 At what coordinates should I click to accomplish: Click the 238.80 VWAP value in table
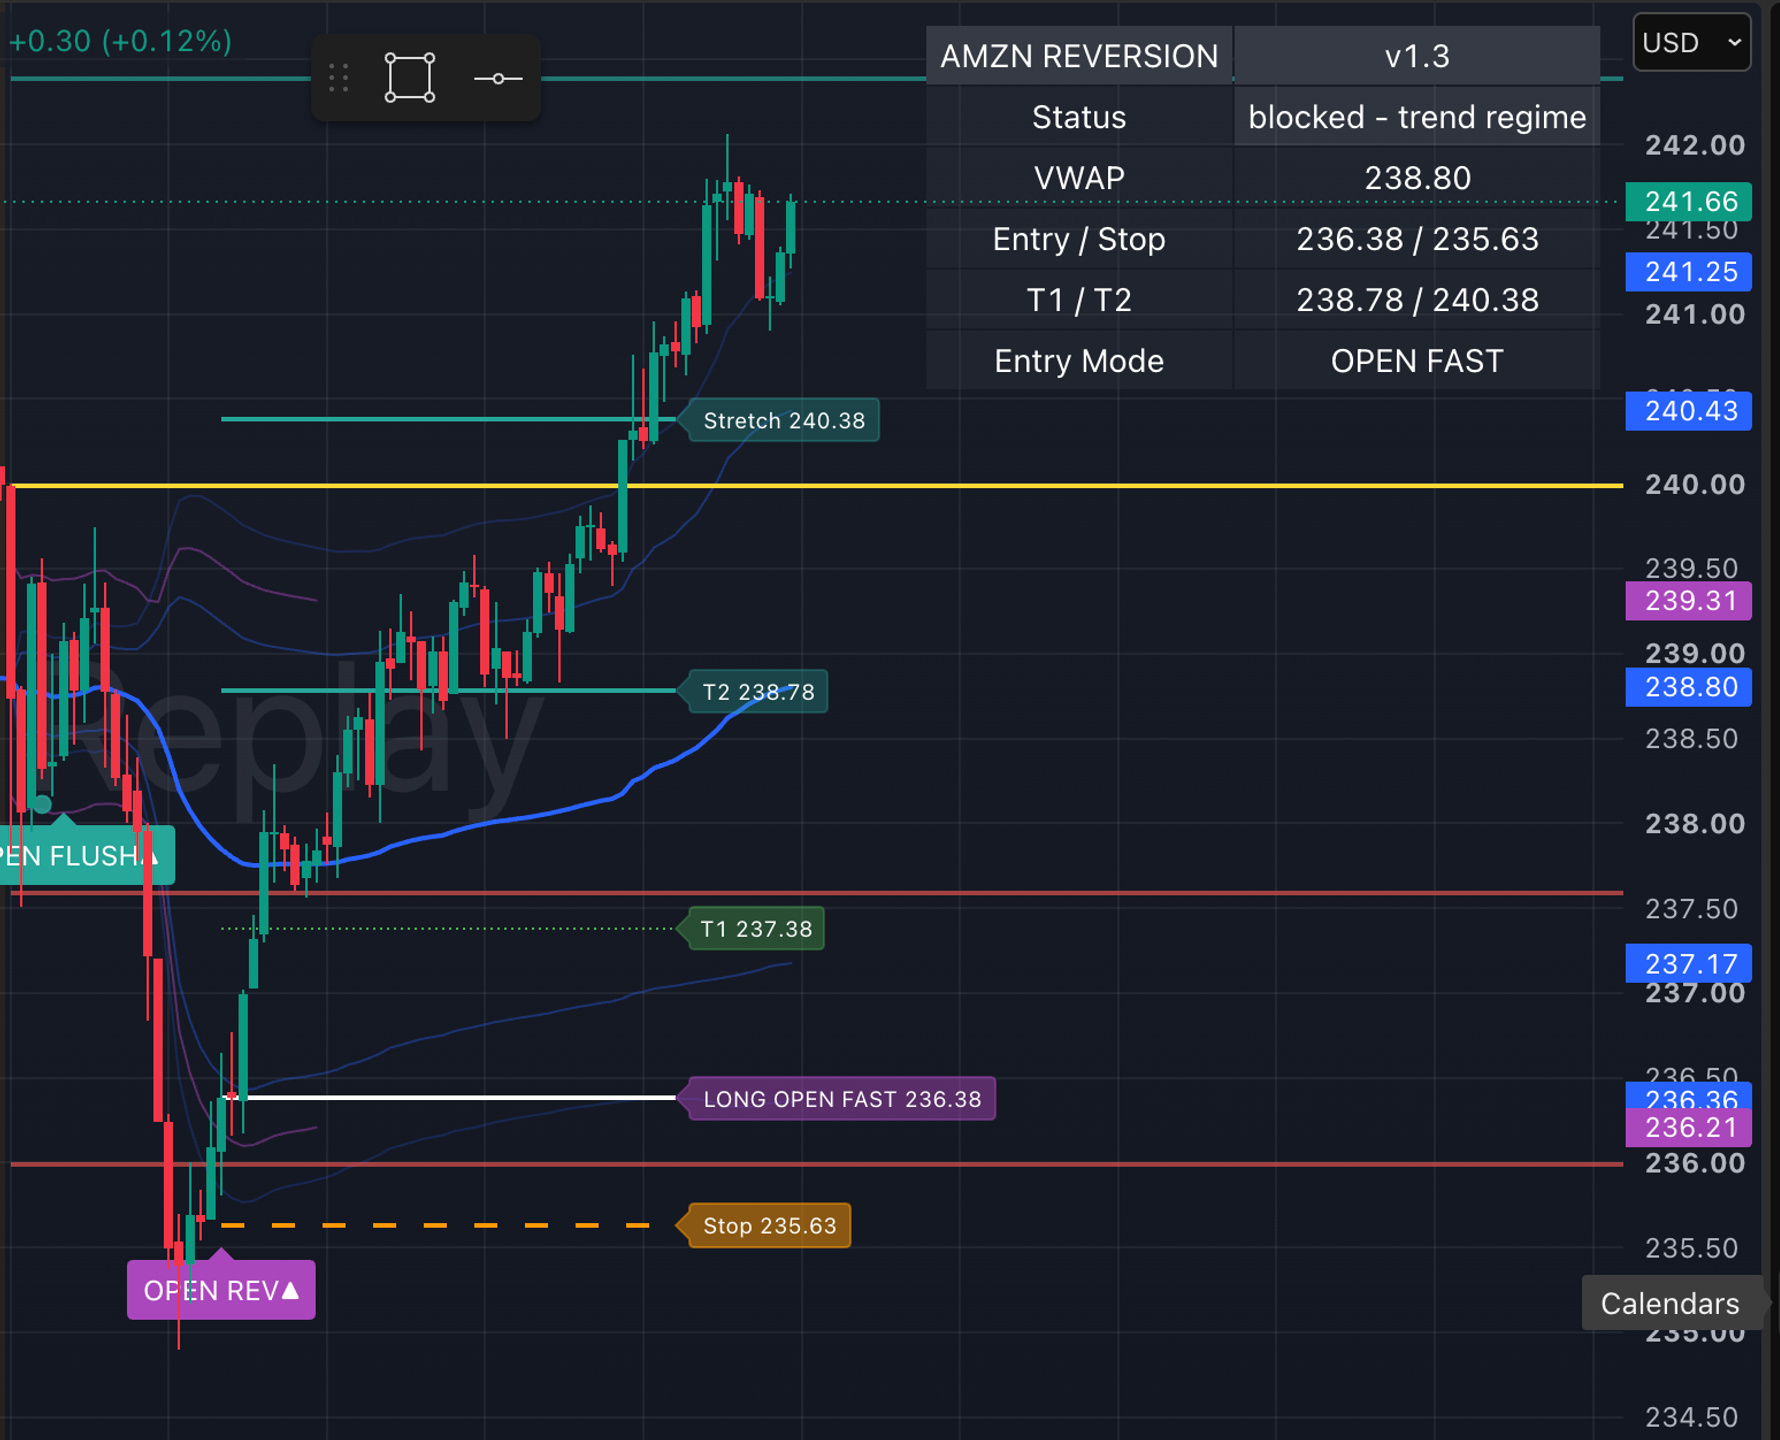coord(1417,178)
